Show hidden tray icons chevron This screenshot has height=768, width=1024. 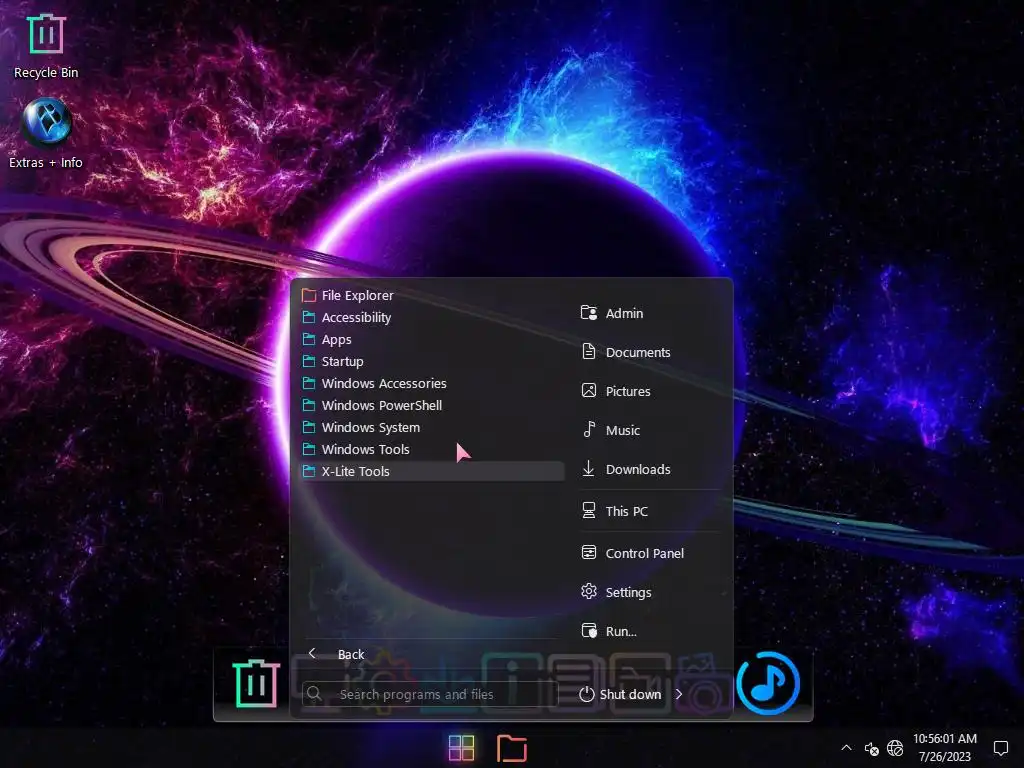pos(846,748)
